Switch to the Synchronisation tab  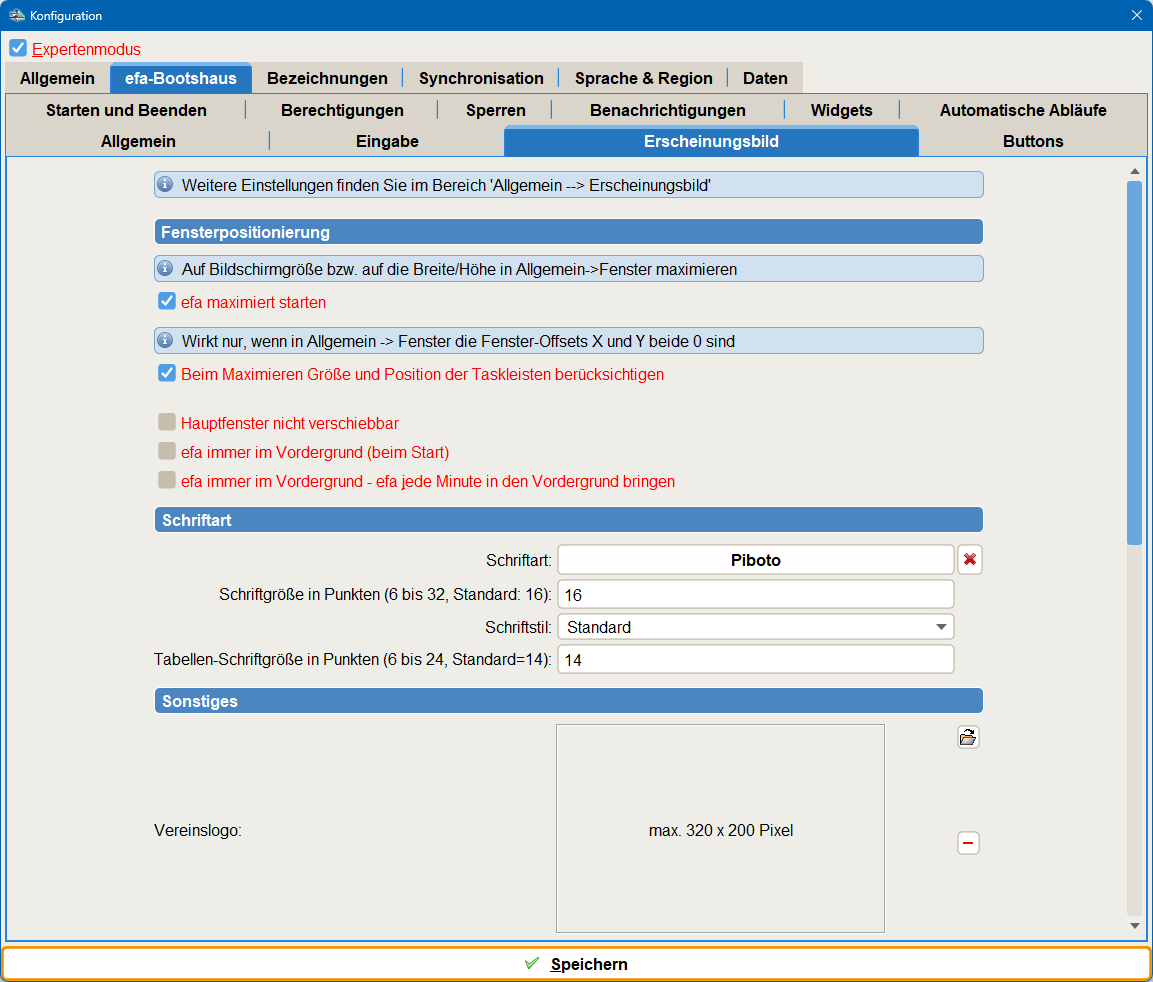(x=481, y=78)
